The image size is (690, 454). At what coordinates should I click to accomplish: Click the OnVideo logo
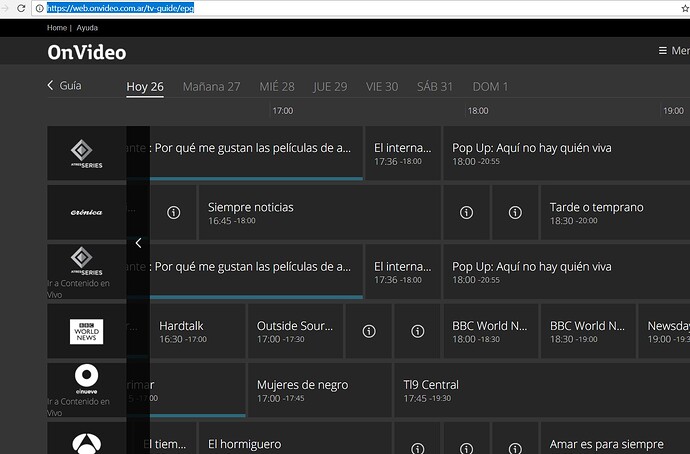(87, 52)
